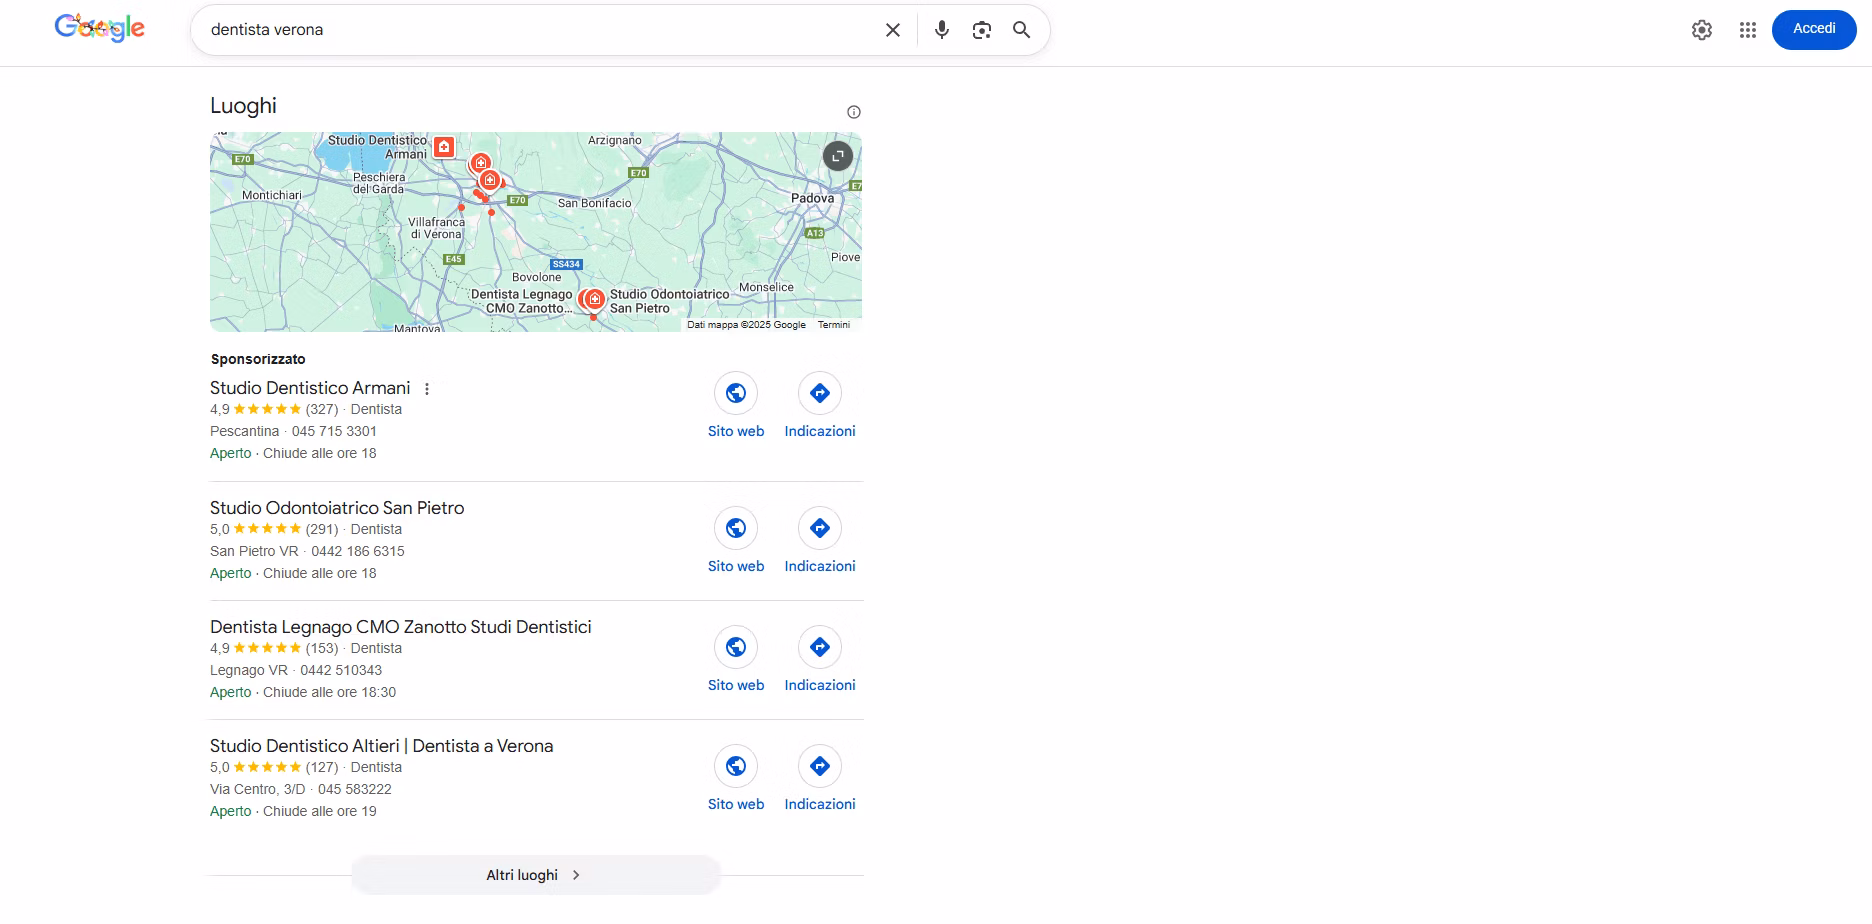Open Studio Dentistico Altieri Dentista a Verona listing
The height and width of the screenshot is (924, 1872).
coord(382,746)
